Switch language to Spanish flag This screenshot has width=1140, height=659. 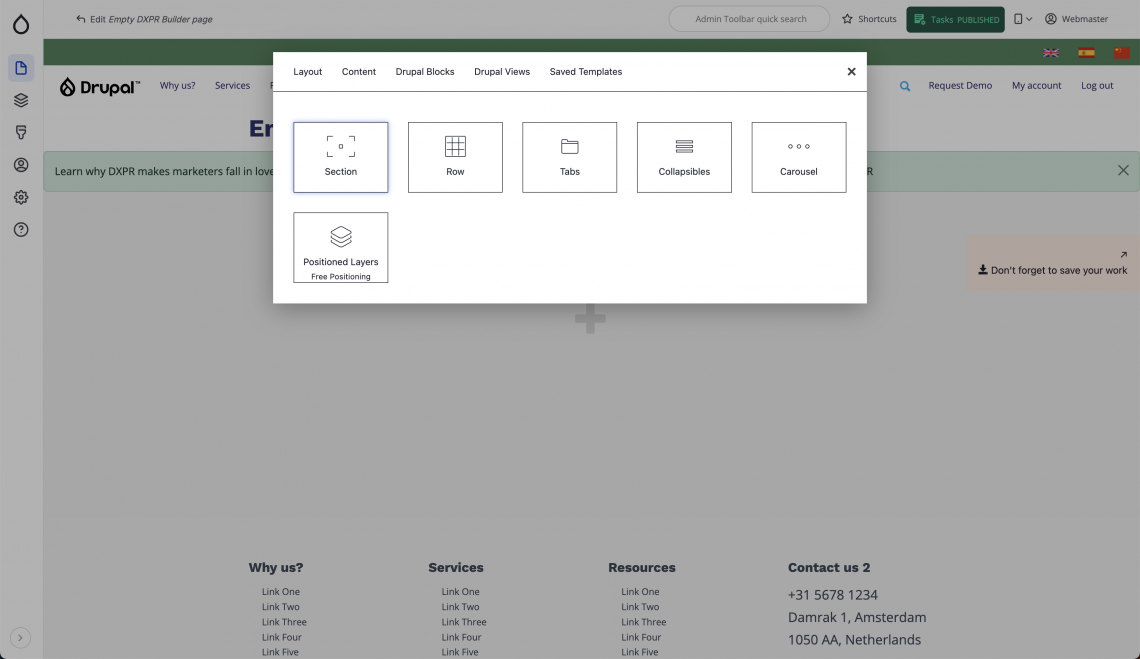(x=1086, y=52)
